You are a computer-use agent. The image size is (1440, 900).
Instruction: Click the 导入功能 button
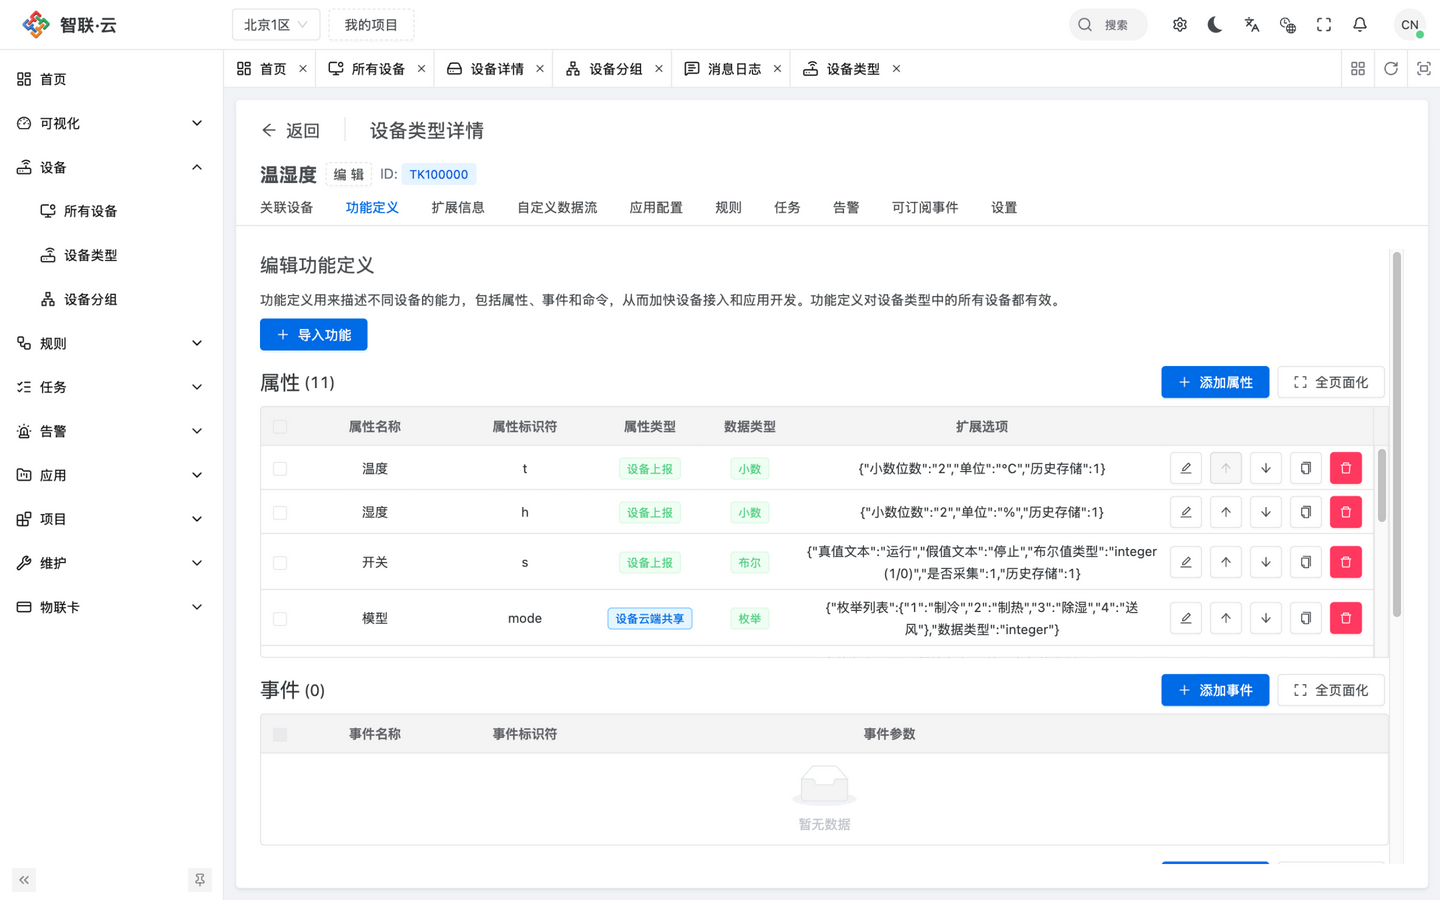click(x=314, y=335)
